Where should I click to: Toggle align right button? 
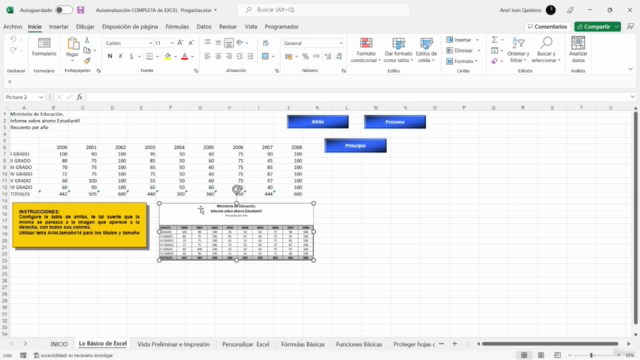229,56
